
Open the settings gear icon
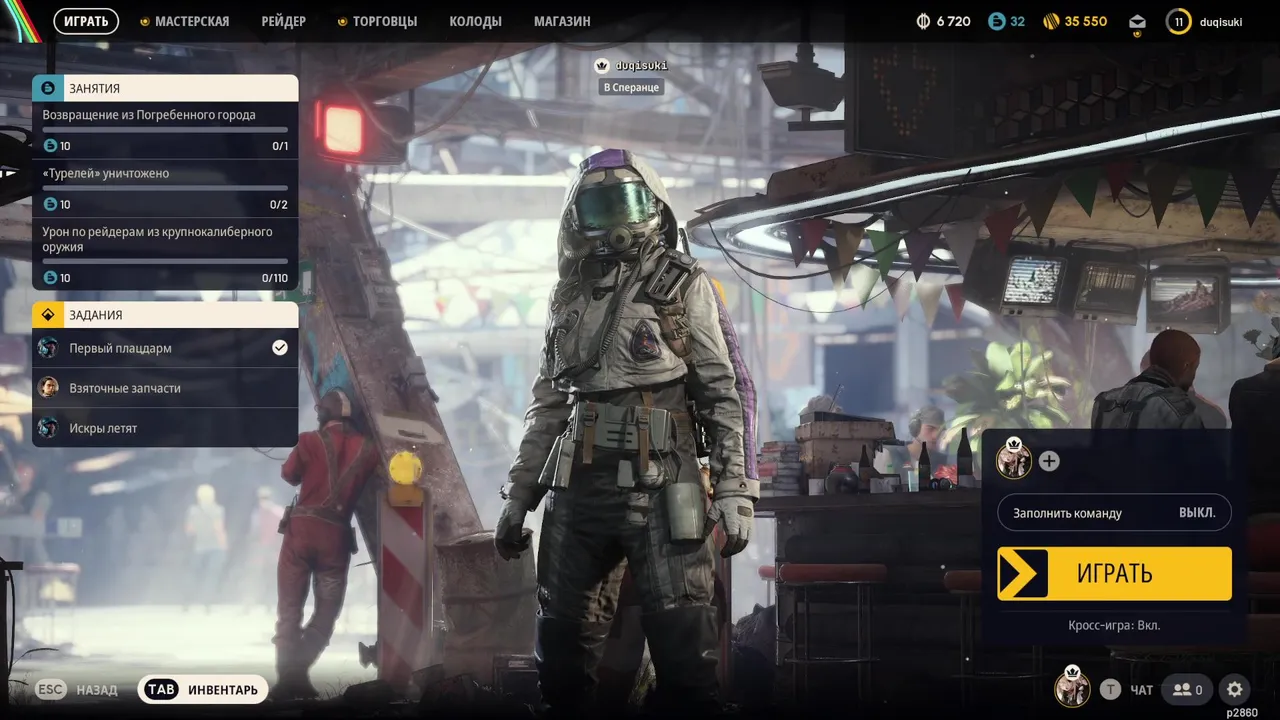coord(1235,689)
